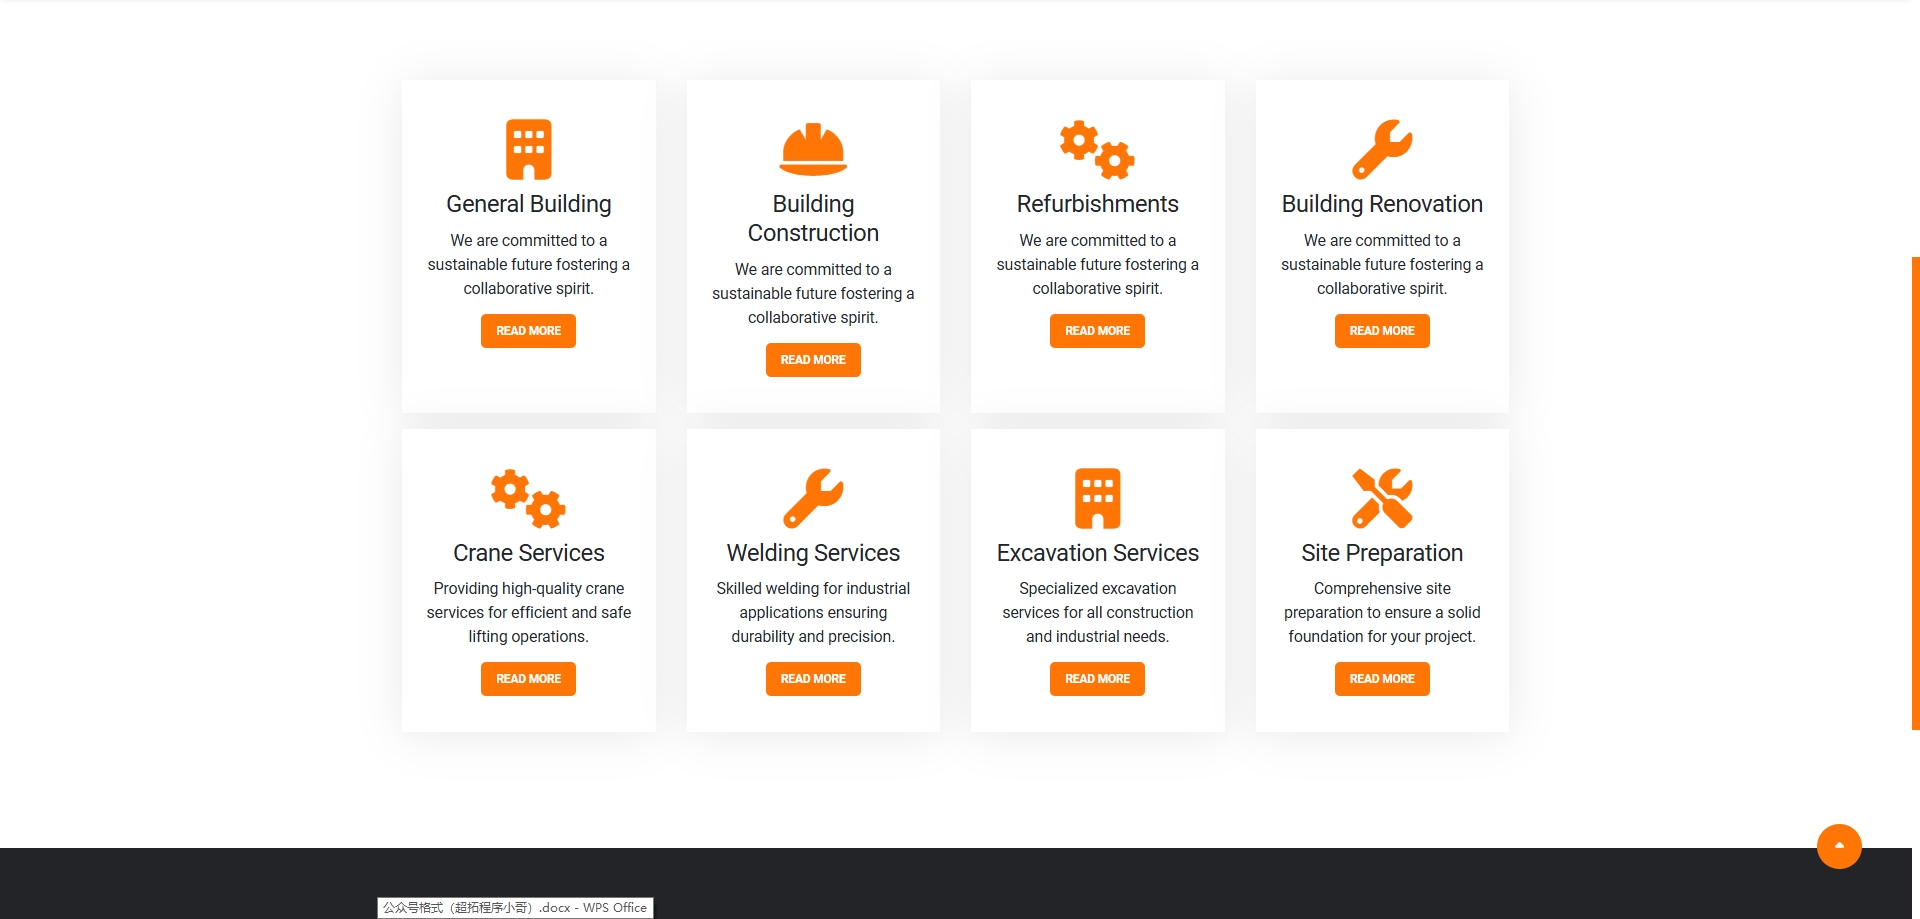Viewport: 1920px width, 919px height.
Task: Click the Crane Services heading
Action: point(528,553)
